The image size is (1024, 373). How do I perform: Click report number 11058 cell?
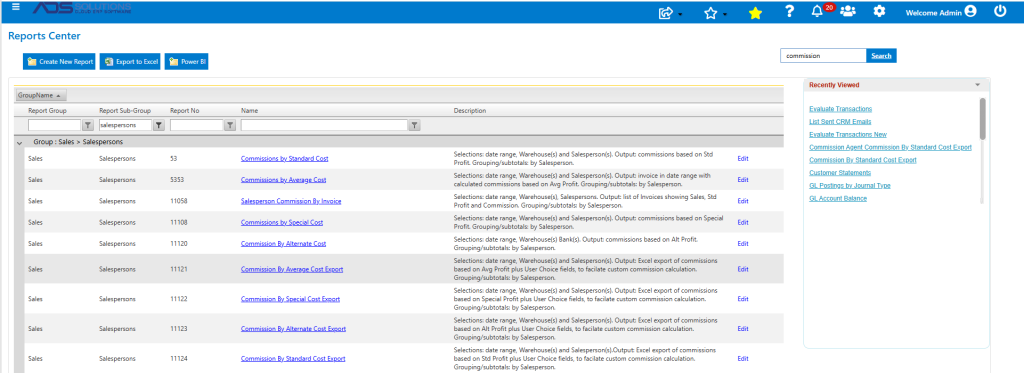179,201
